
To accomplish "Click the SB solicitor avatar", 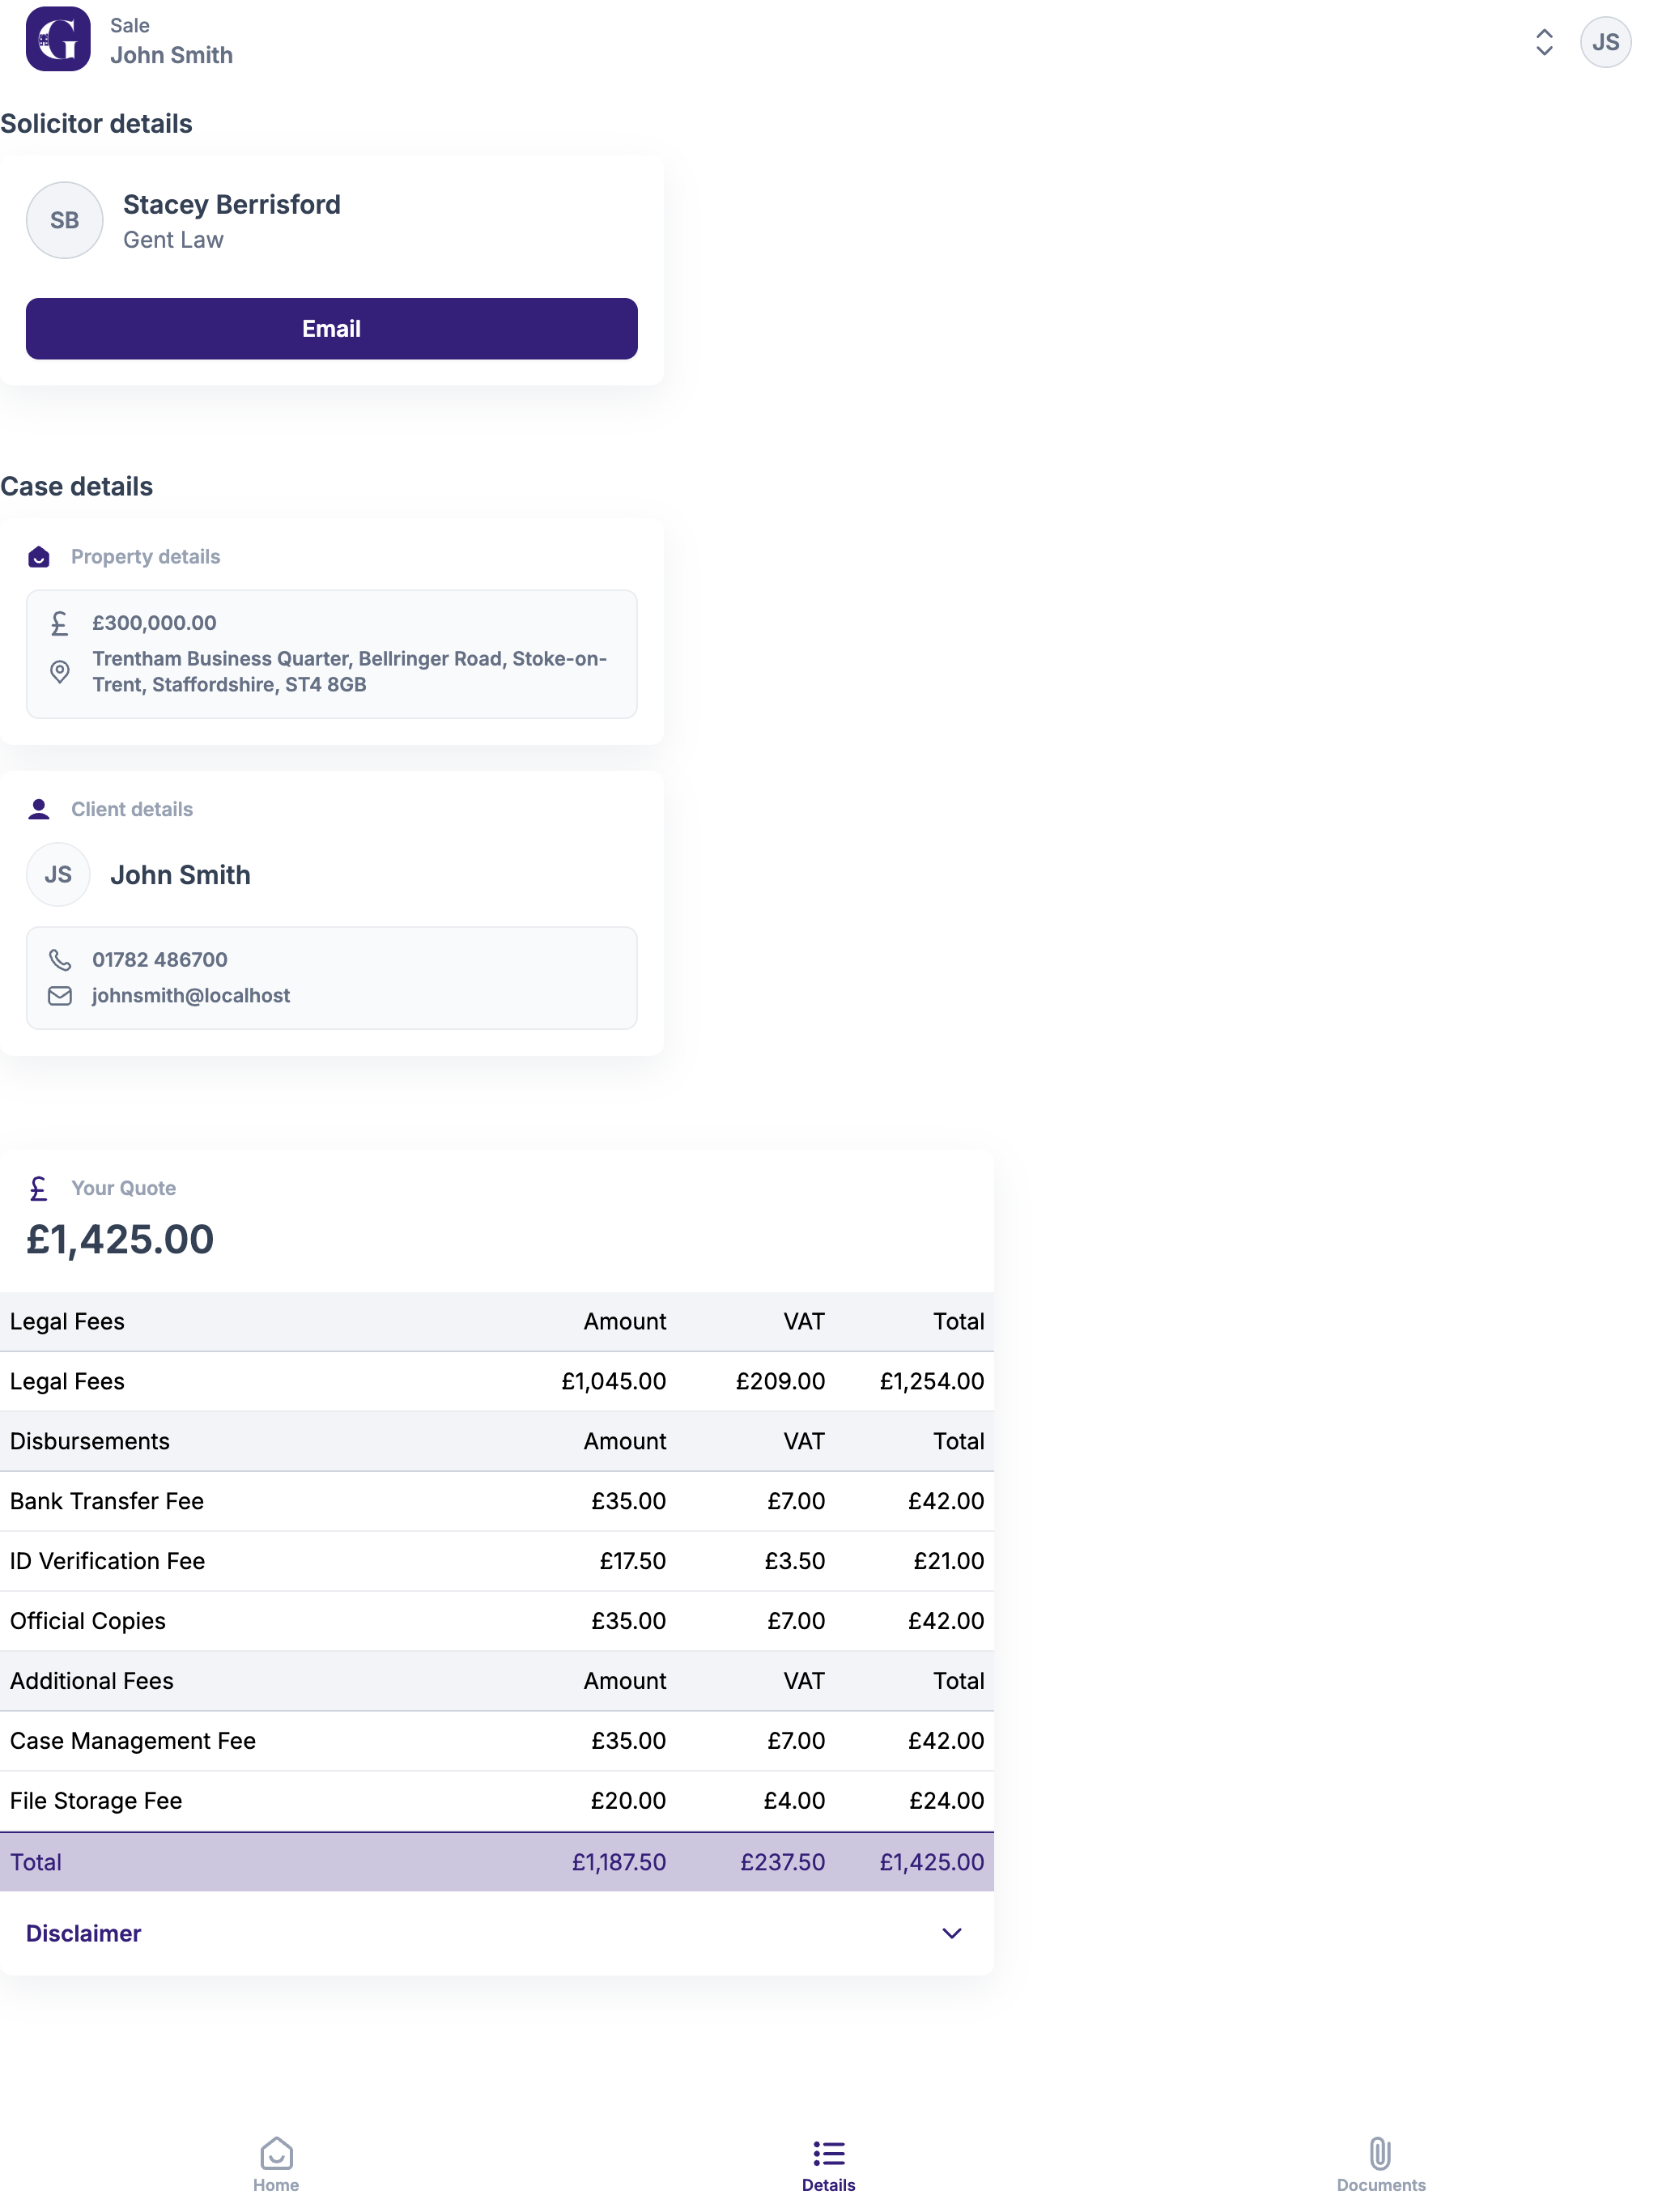I will tap(64, 220).
